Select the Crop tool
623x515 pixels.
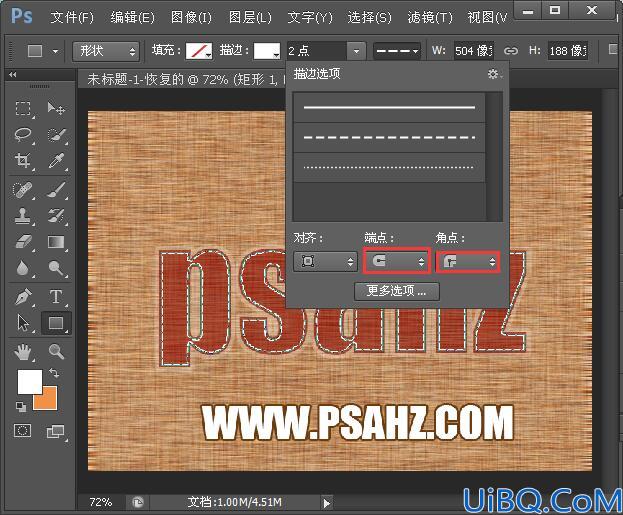coord(23,161)
